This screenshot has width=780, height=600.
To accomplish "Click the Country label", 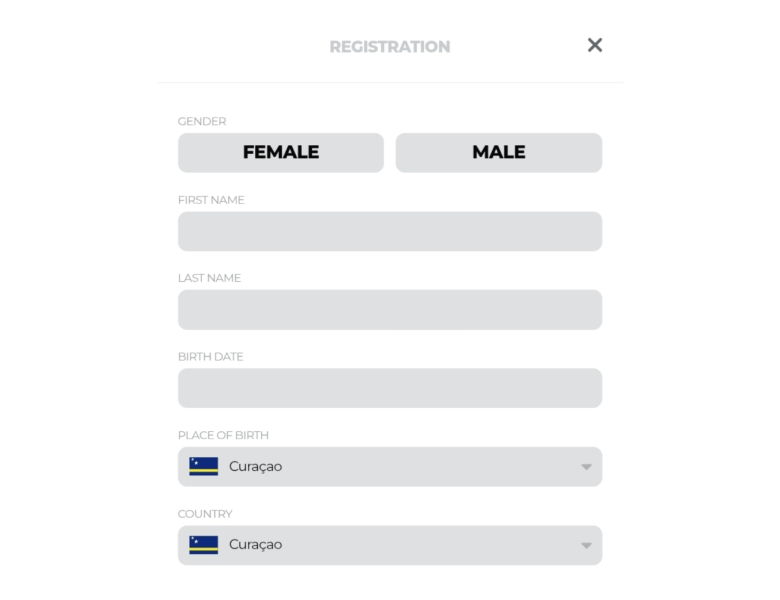I will (205, 514).
